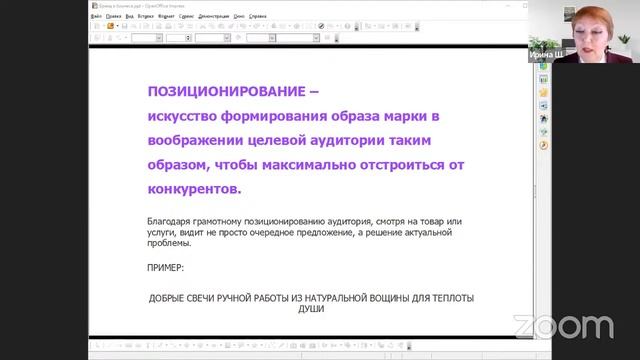This screenshot has height=360, width=640.
Task: Select the Ирина Ш participant video thumbnail
Action: click(584, 31)
